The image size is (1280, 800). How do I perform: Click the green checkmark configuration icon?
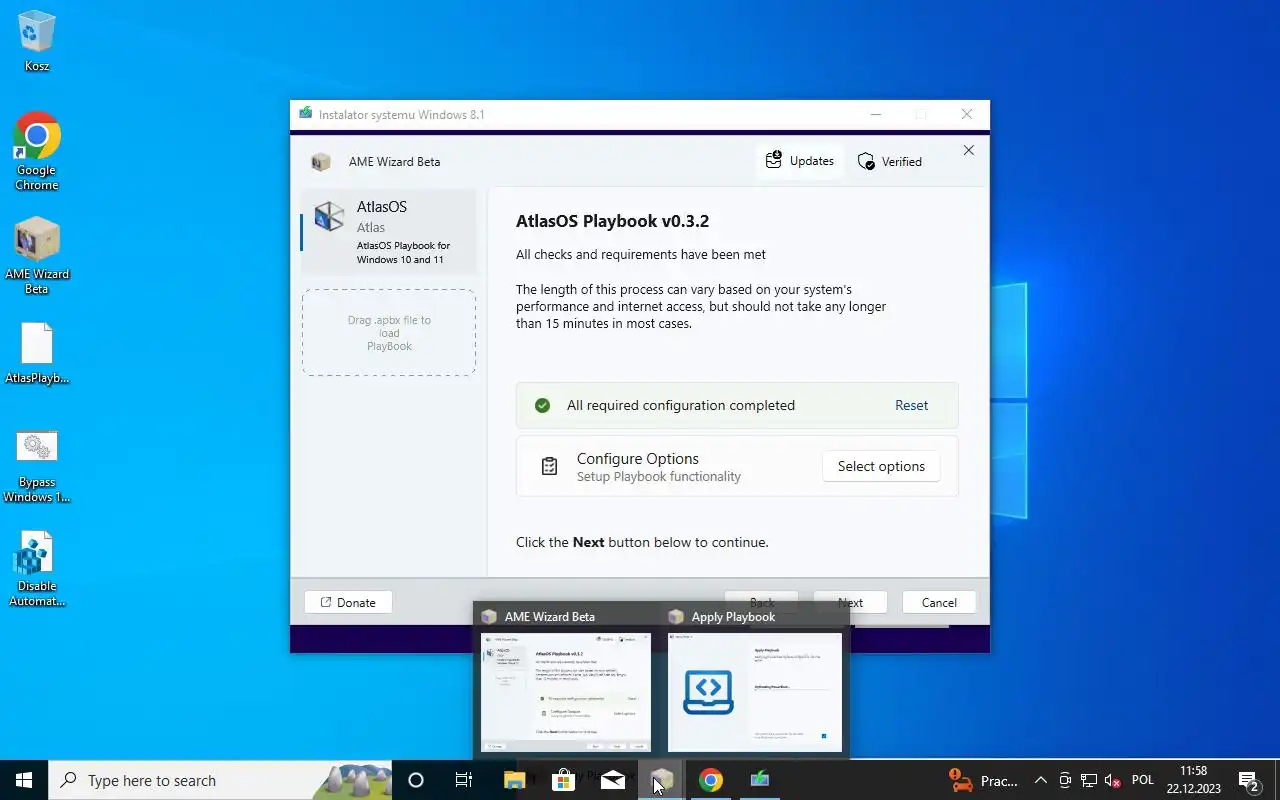(x=542, y=405)
